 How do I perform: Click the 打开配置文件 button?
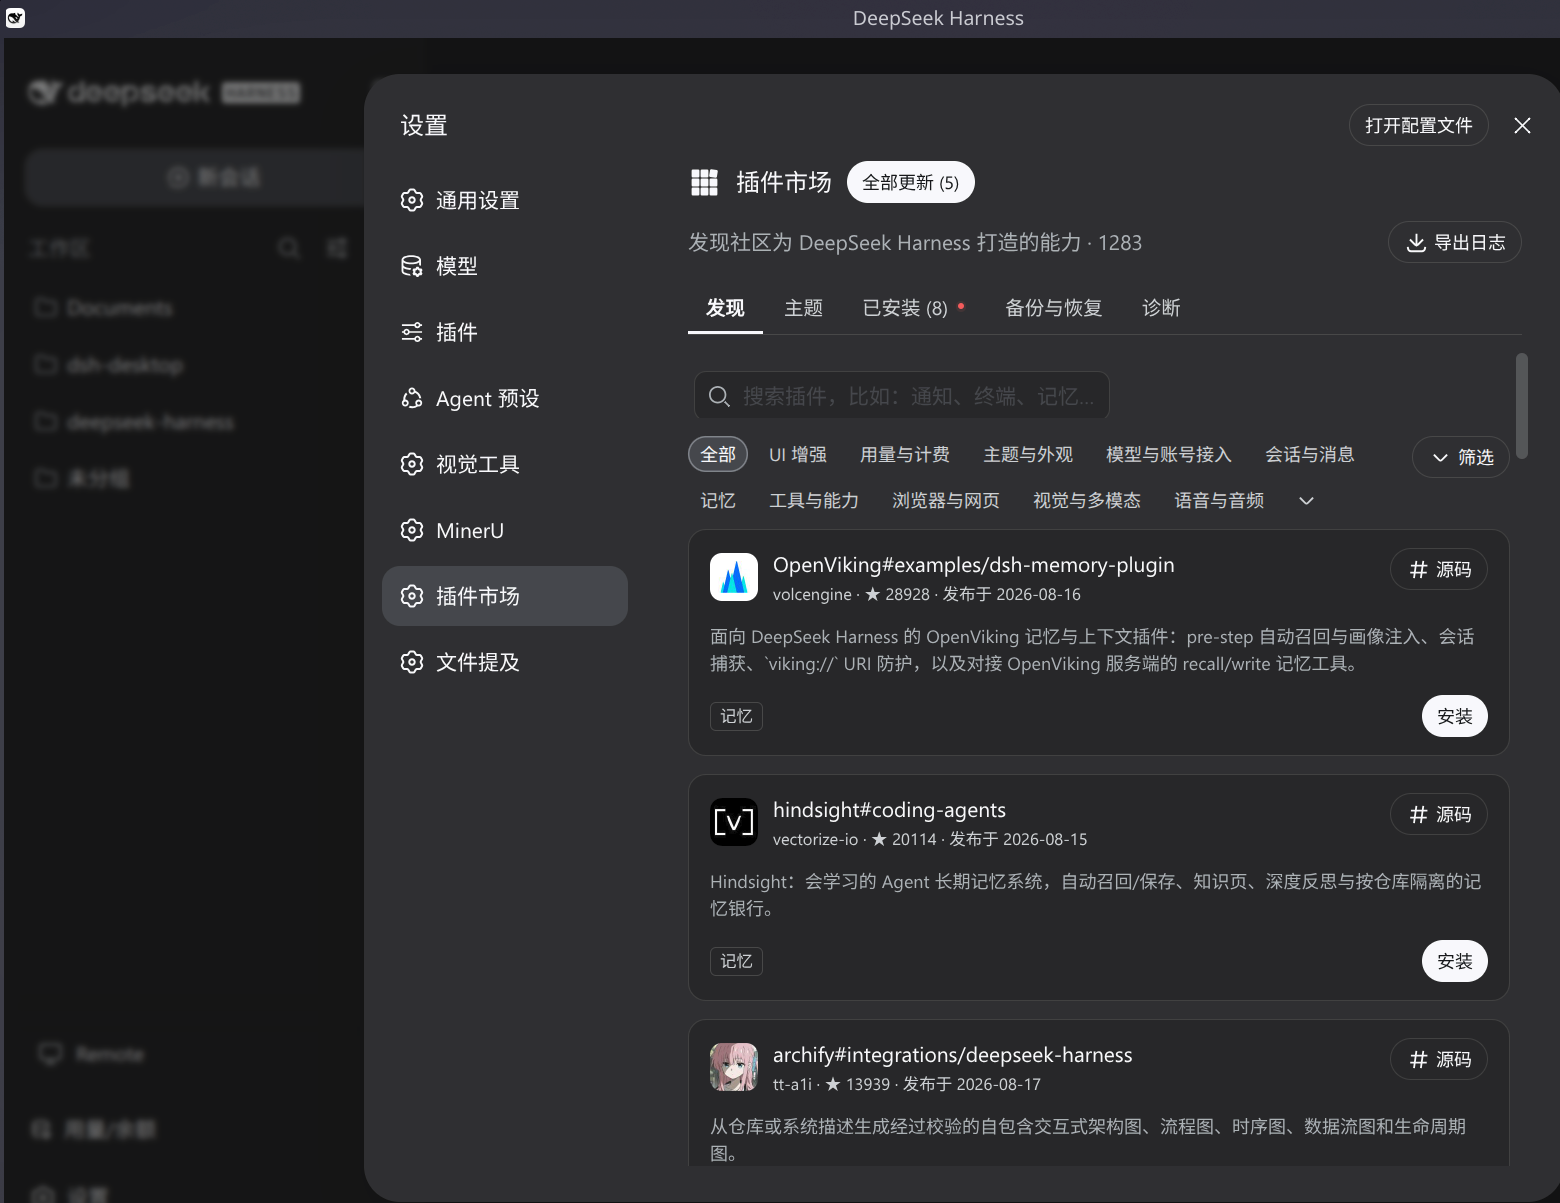[x=1419, y=125]
